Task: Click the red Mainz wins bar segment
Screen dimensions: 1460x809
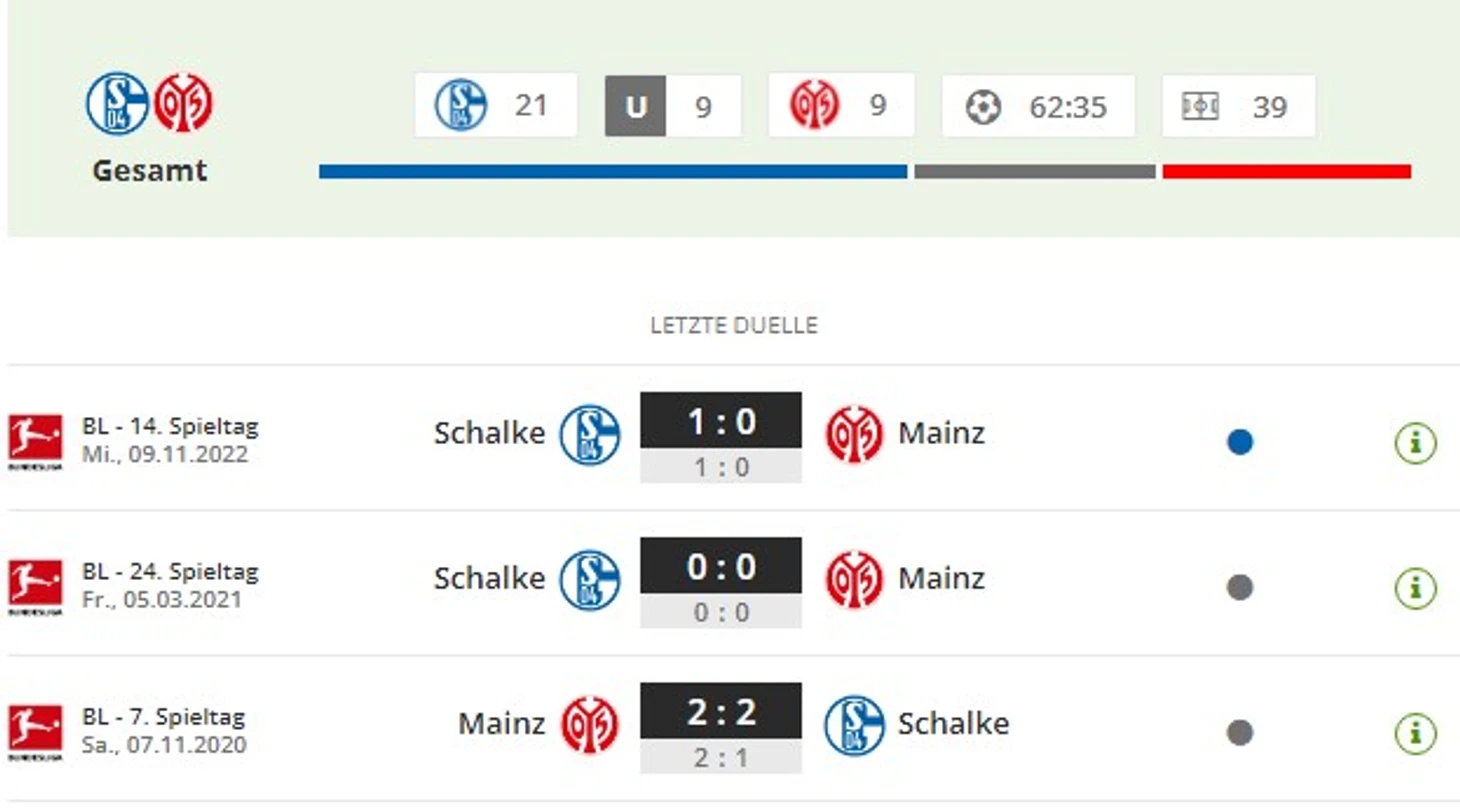Action: pos(1286,172)
